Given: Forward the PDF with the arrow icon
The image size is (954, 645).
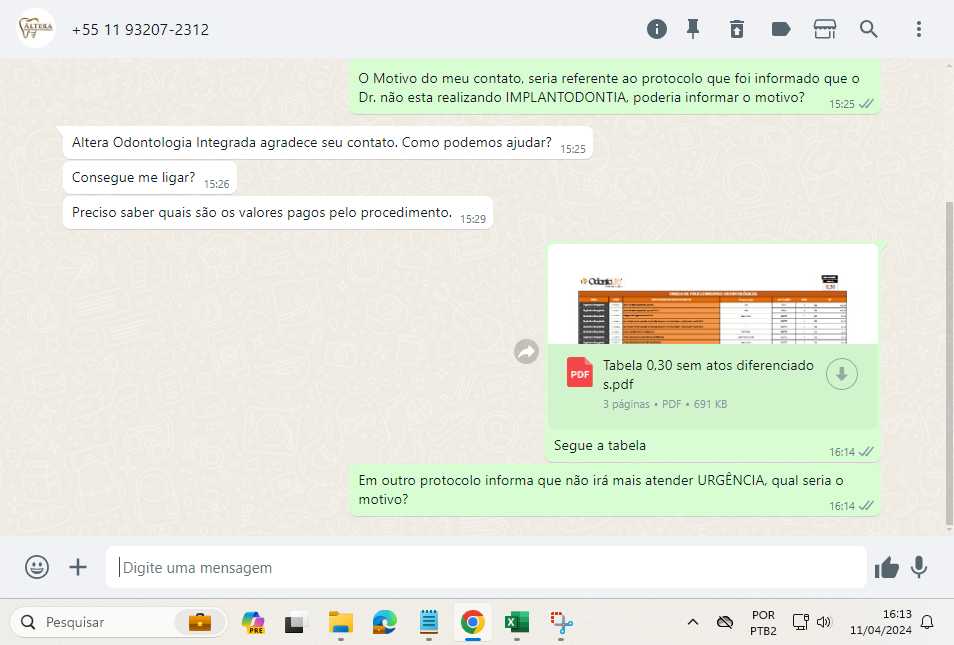Looking at the screenshot, I should pyautogui.click(x=526, y=352).
